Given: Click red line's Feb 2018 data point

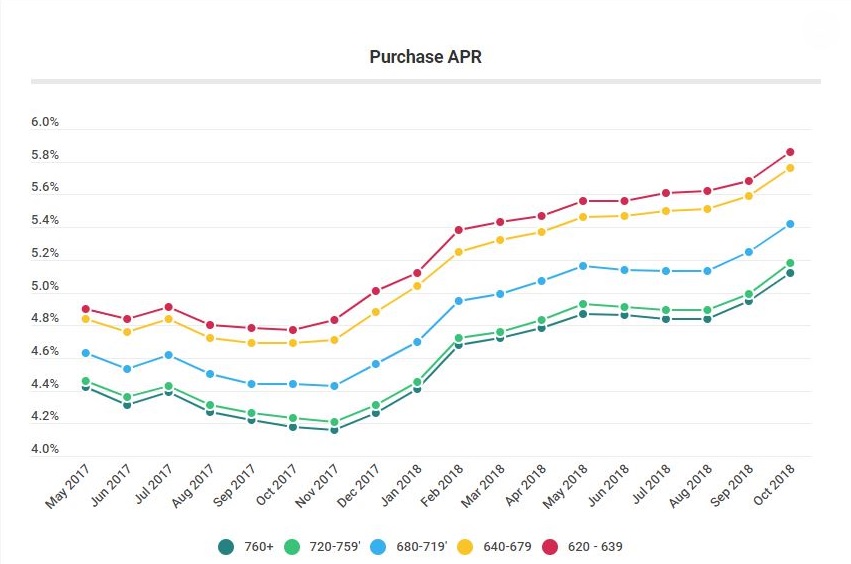Looking at the screenshot, I should (459, 230).
